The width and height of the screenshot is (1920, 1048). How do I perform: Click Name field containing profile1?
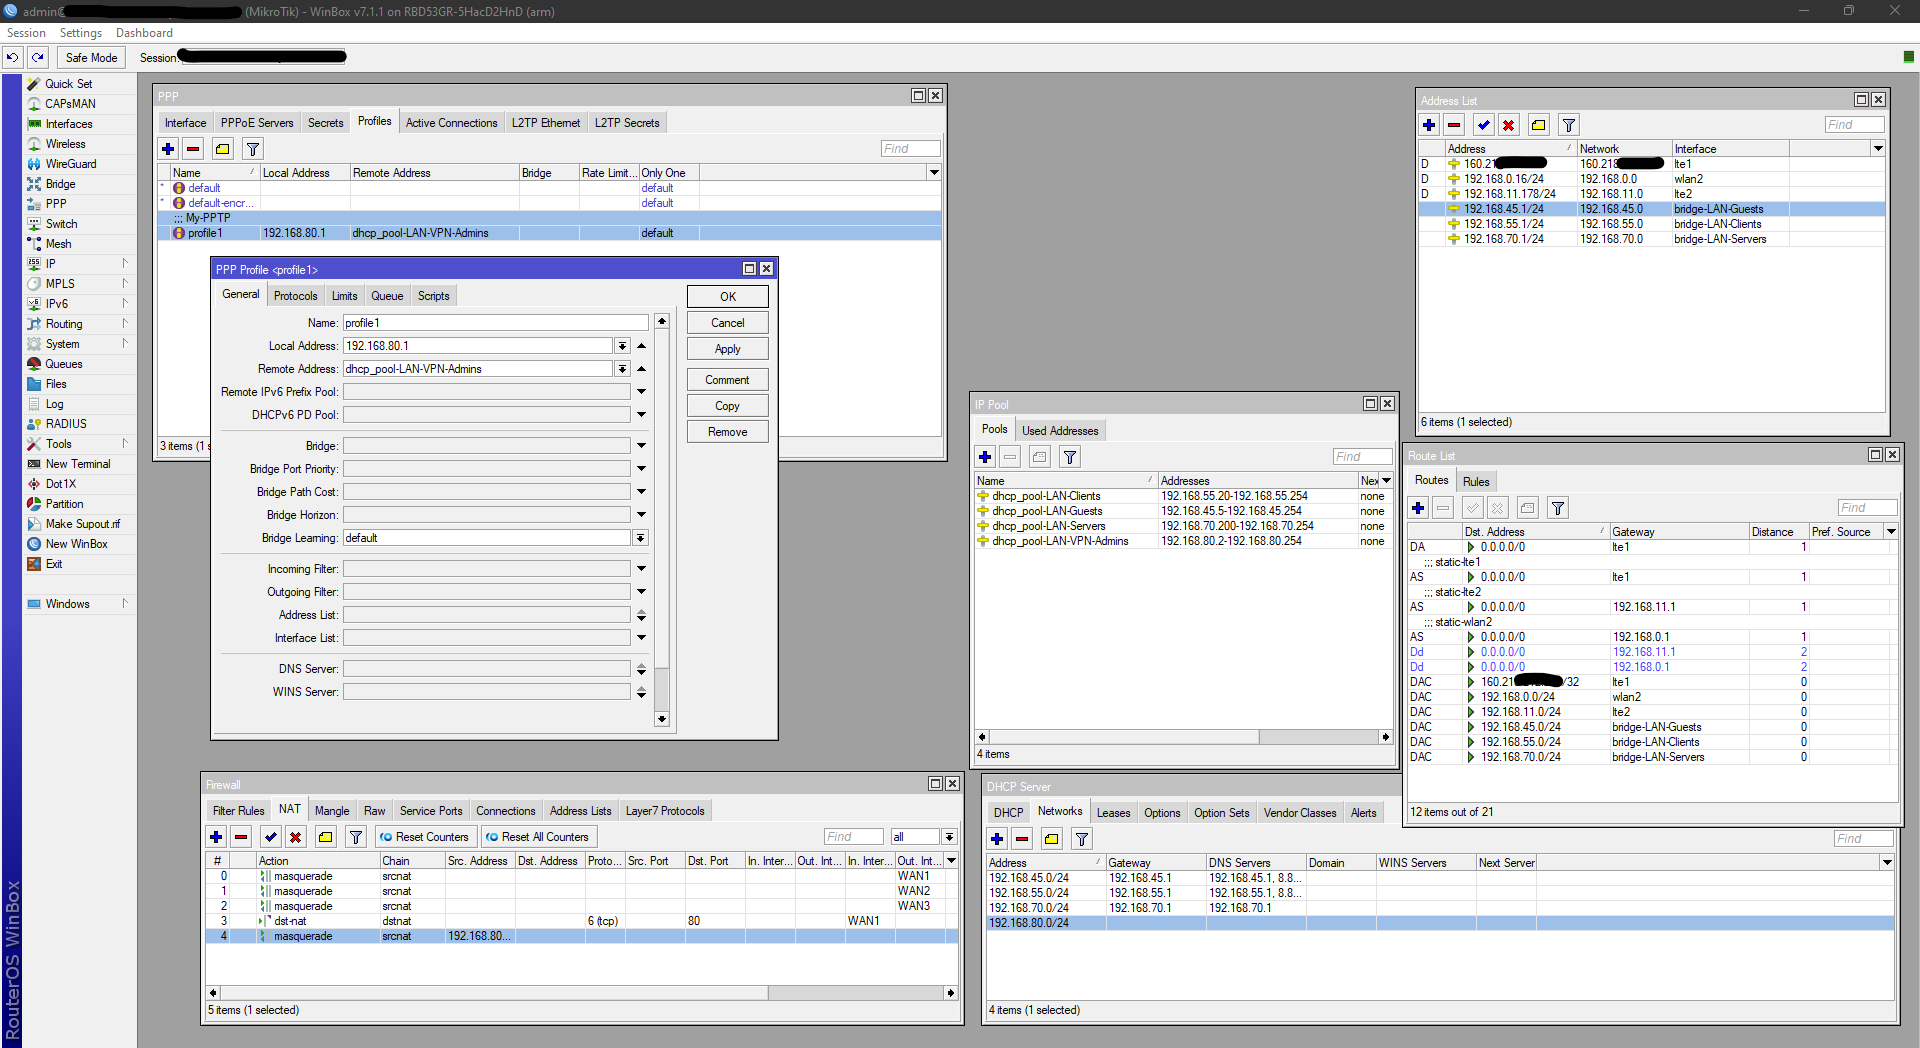[x=496, y=323]
